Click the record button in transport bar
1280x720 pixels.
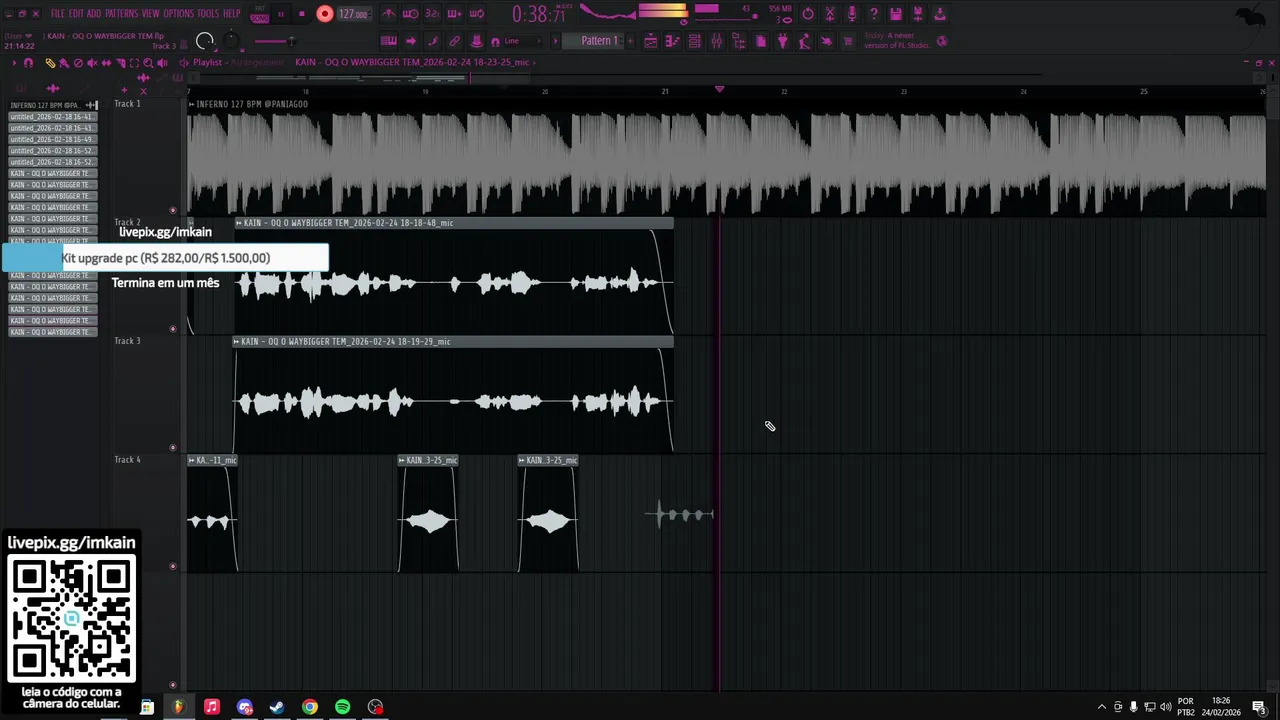325,14
